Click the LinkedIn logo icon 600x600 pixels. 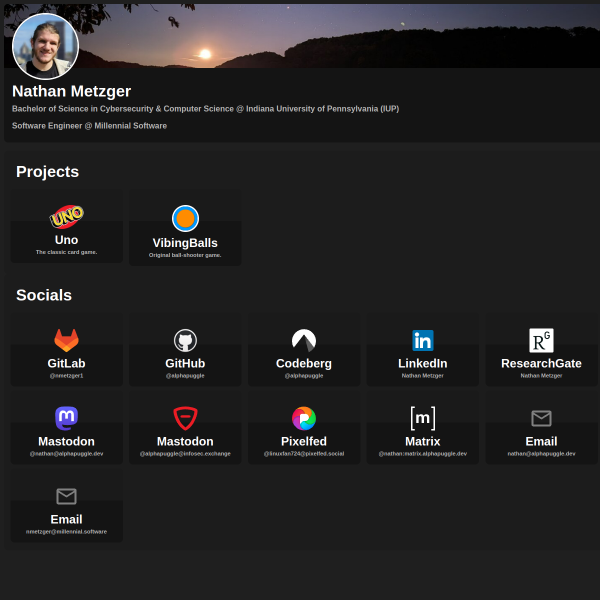423,340
